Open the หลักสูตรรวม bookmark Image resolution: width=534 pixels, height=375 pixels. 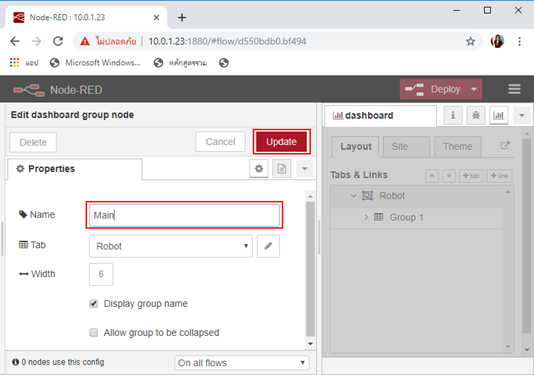[180, 63]
